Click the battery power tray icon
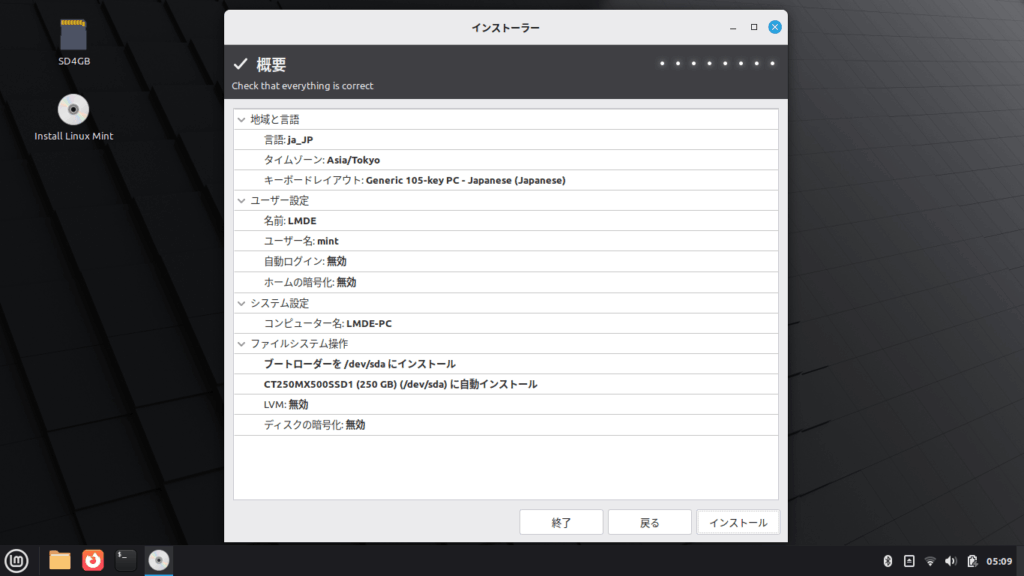The image size is (1024, 576). coord(971,561)
